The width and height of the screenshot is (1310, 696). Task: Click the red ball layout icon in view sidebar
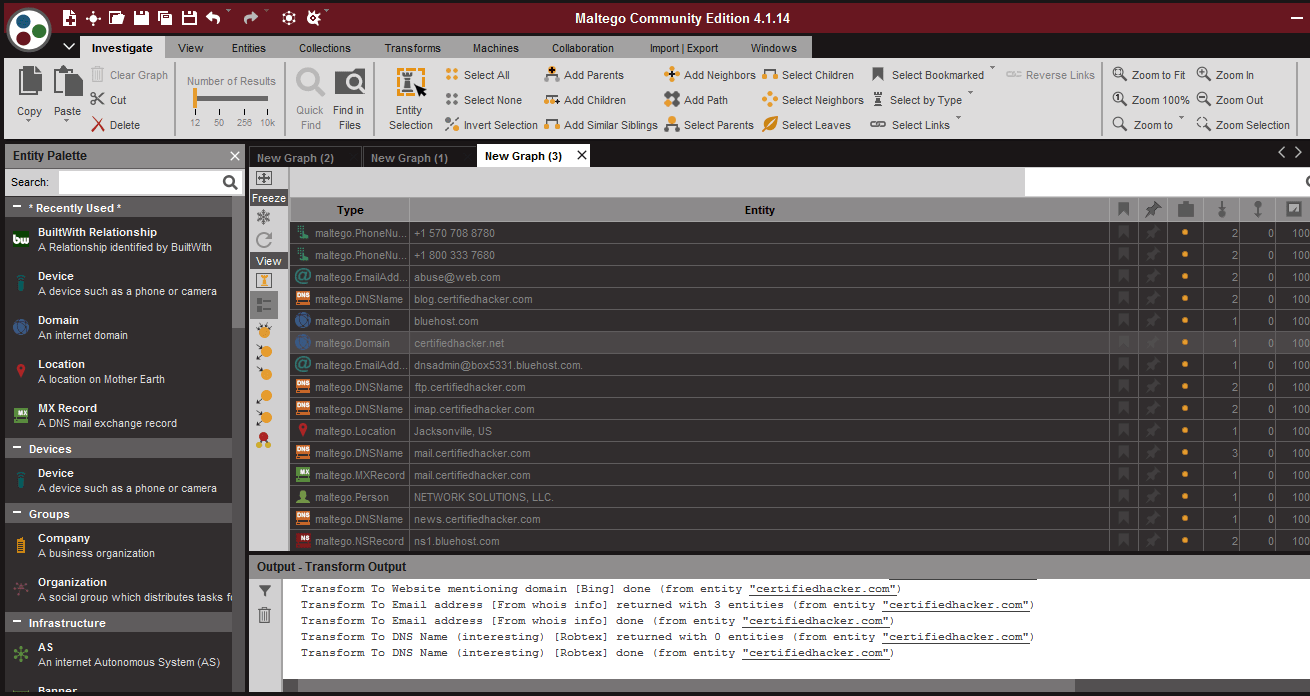pos(264,439)
